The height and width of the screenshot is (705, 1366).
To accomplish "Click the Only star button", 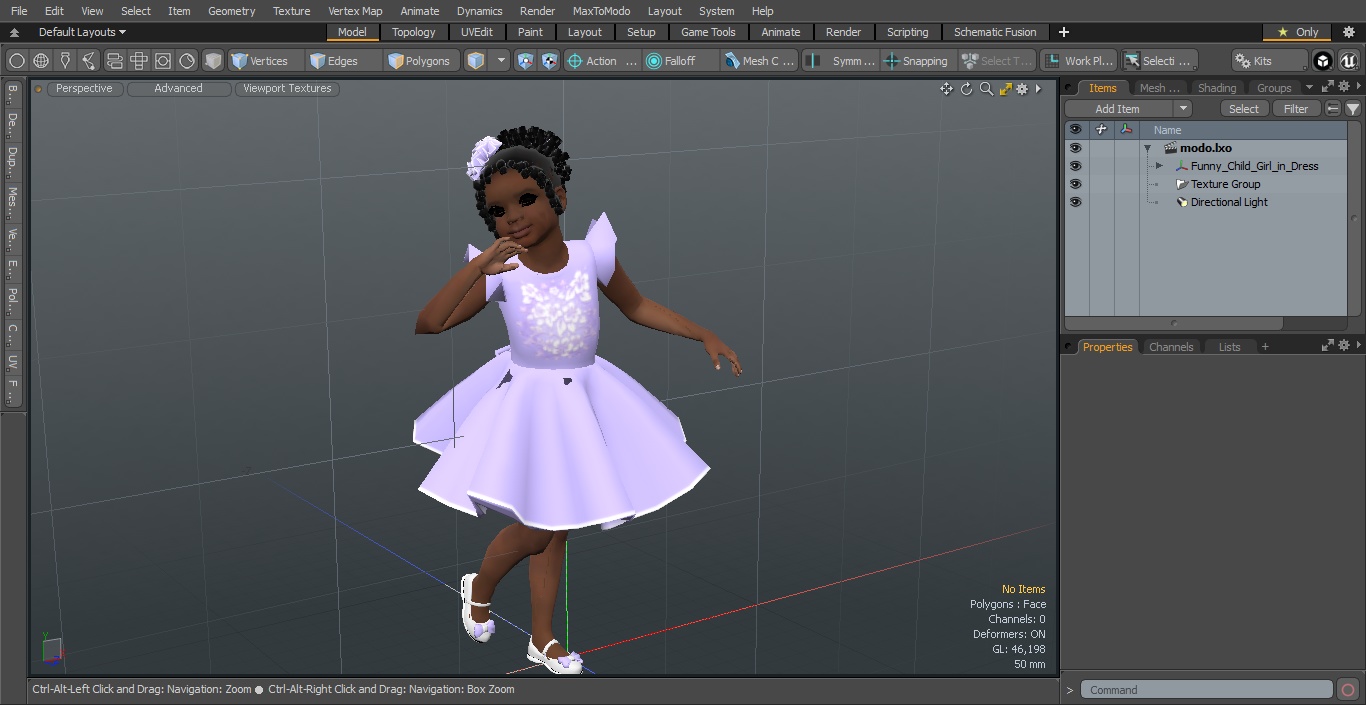I will pyautogui.click(x=1297, y=32).
